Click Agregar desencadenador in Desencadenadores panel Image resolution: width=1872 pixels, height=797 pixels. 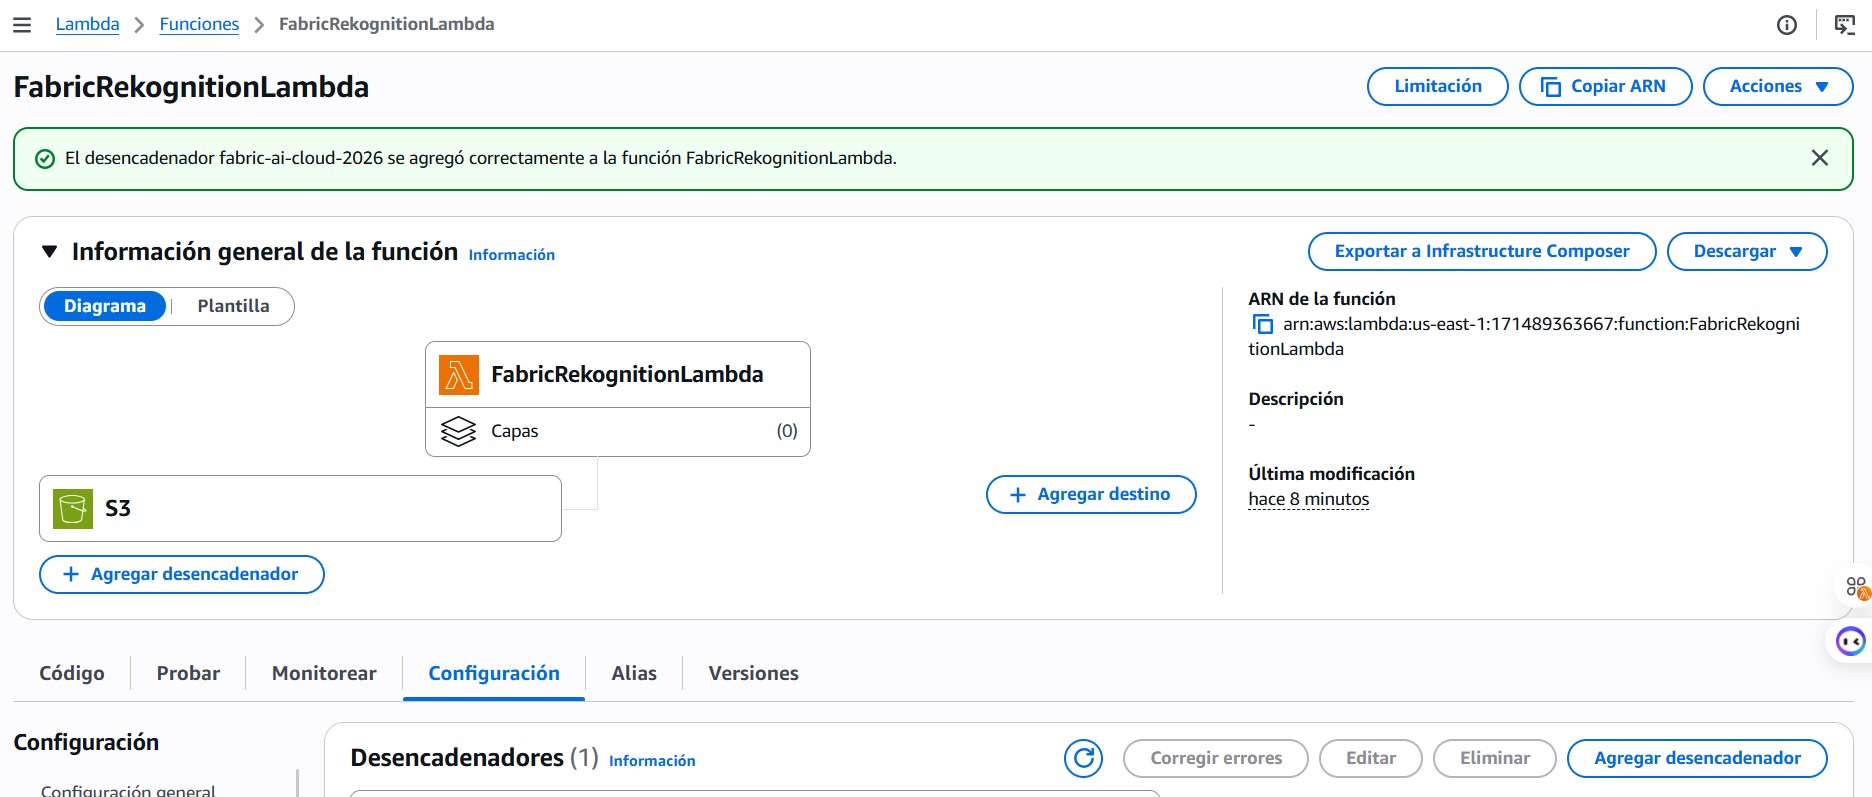coord(1697,758)
